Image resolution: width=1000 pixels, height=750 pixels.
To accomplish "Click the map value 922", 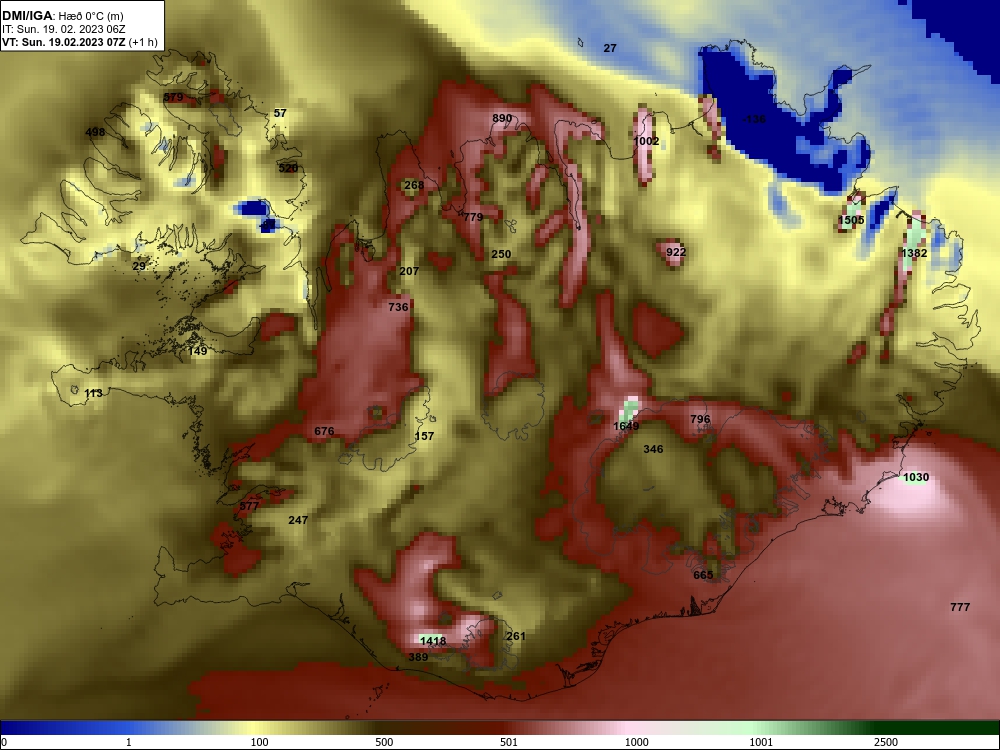I will tap(676, 252).
